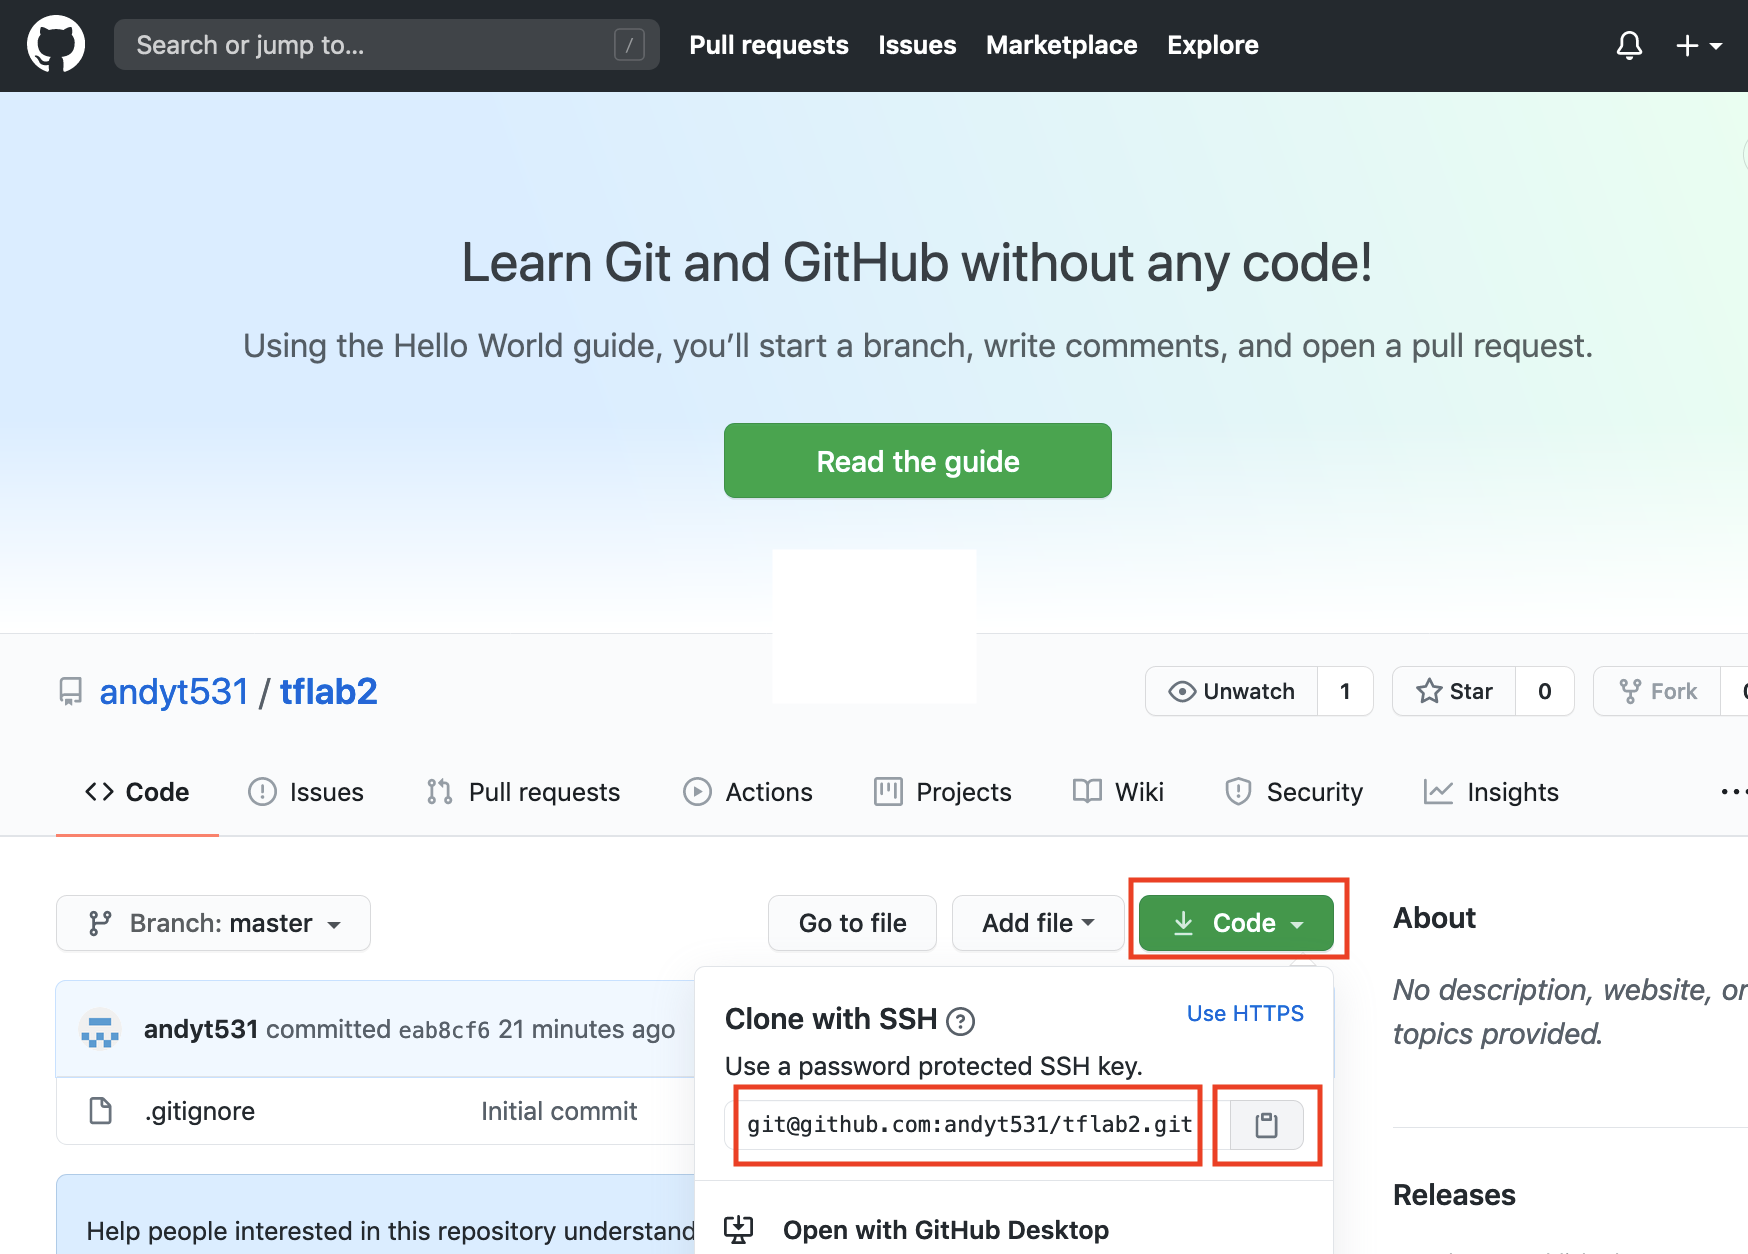Expand the Add file dropdown
Image resolution: width=1748 pixels, height=1254 pixels.
1038,923
